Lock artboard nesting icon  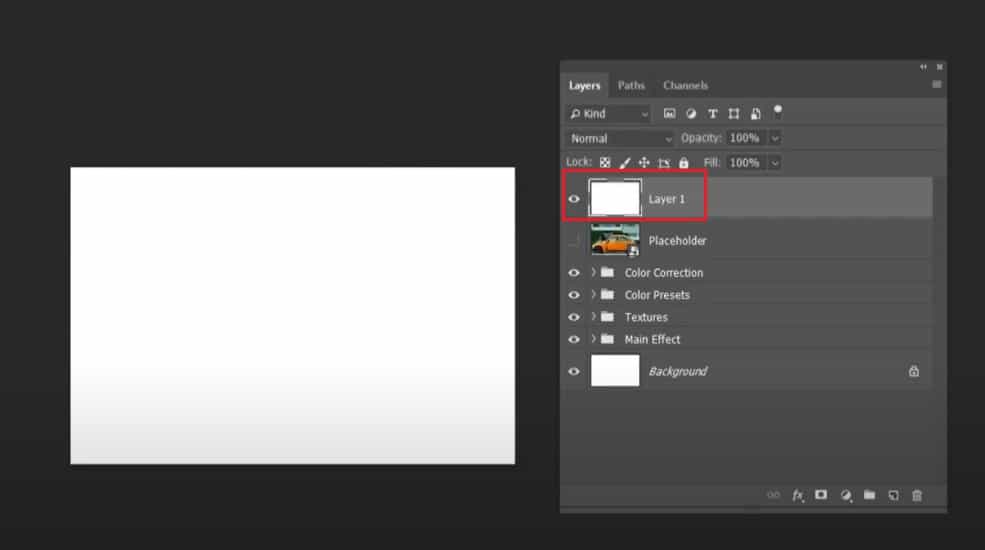pos(664,163)
